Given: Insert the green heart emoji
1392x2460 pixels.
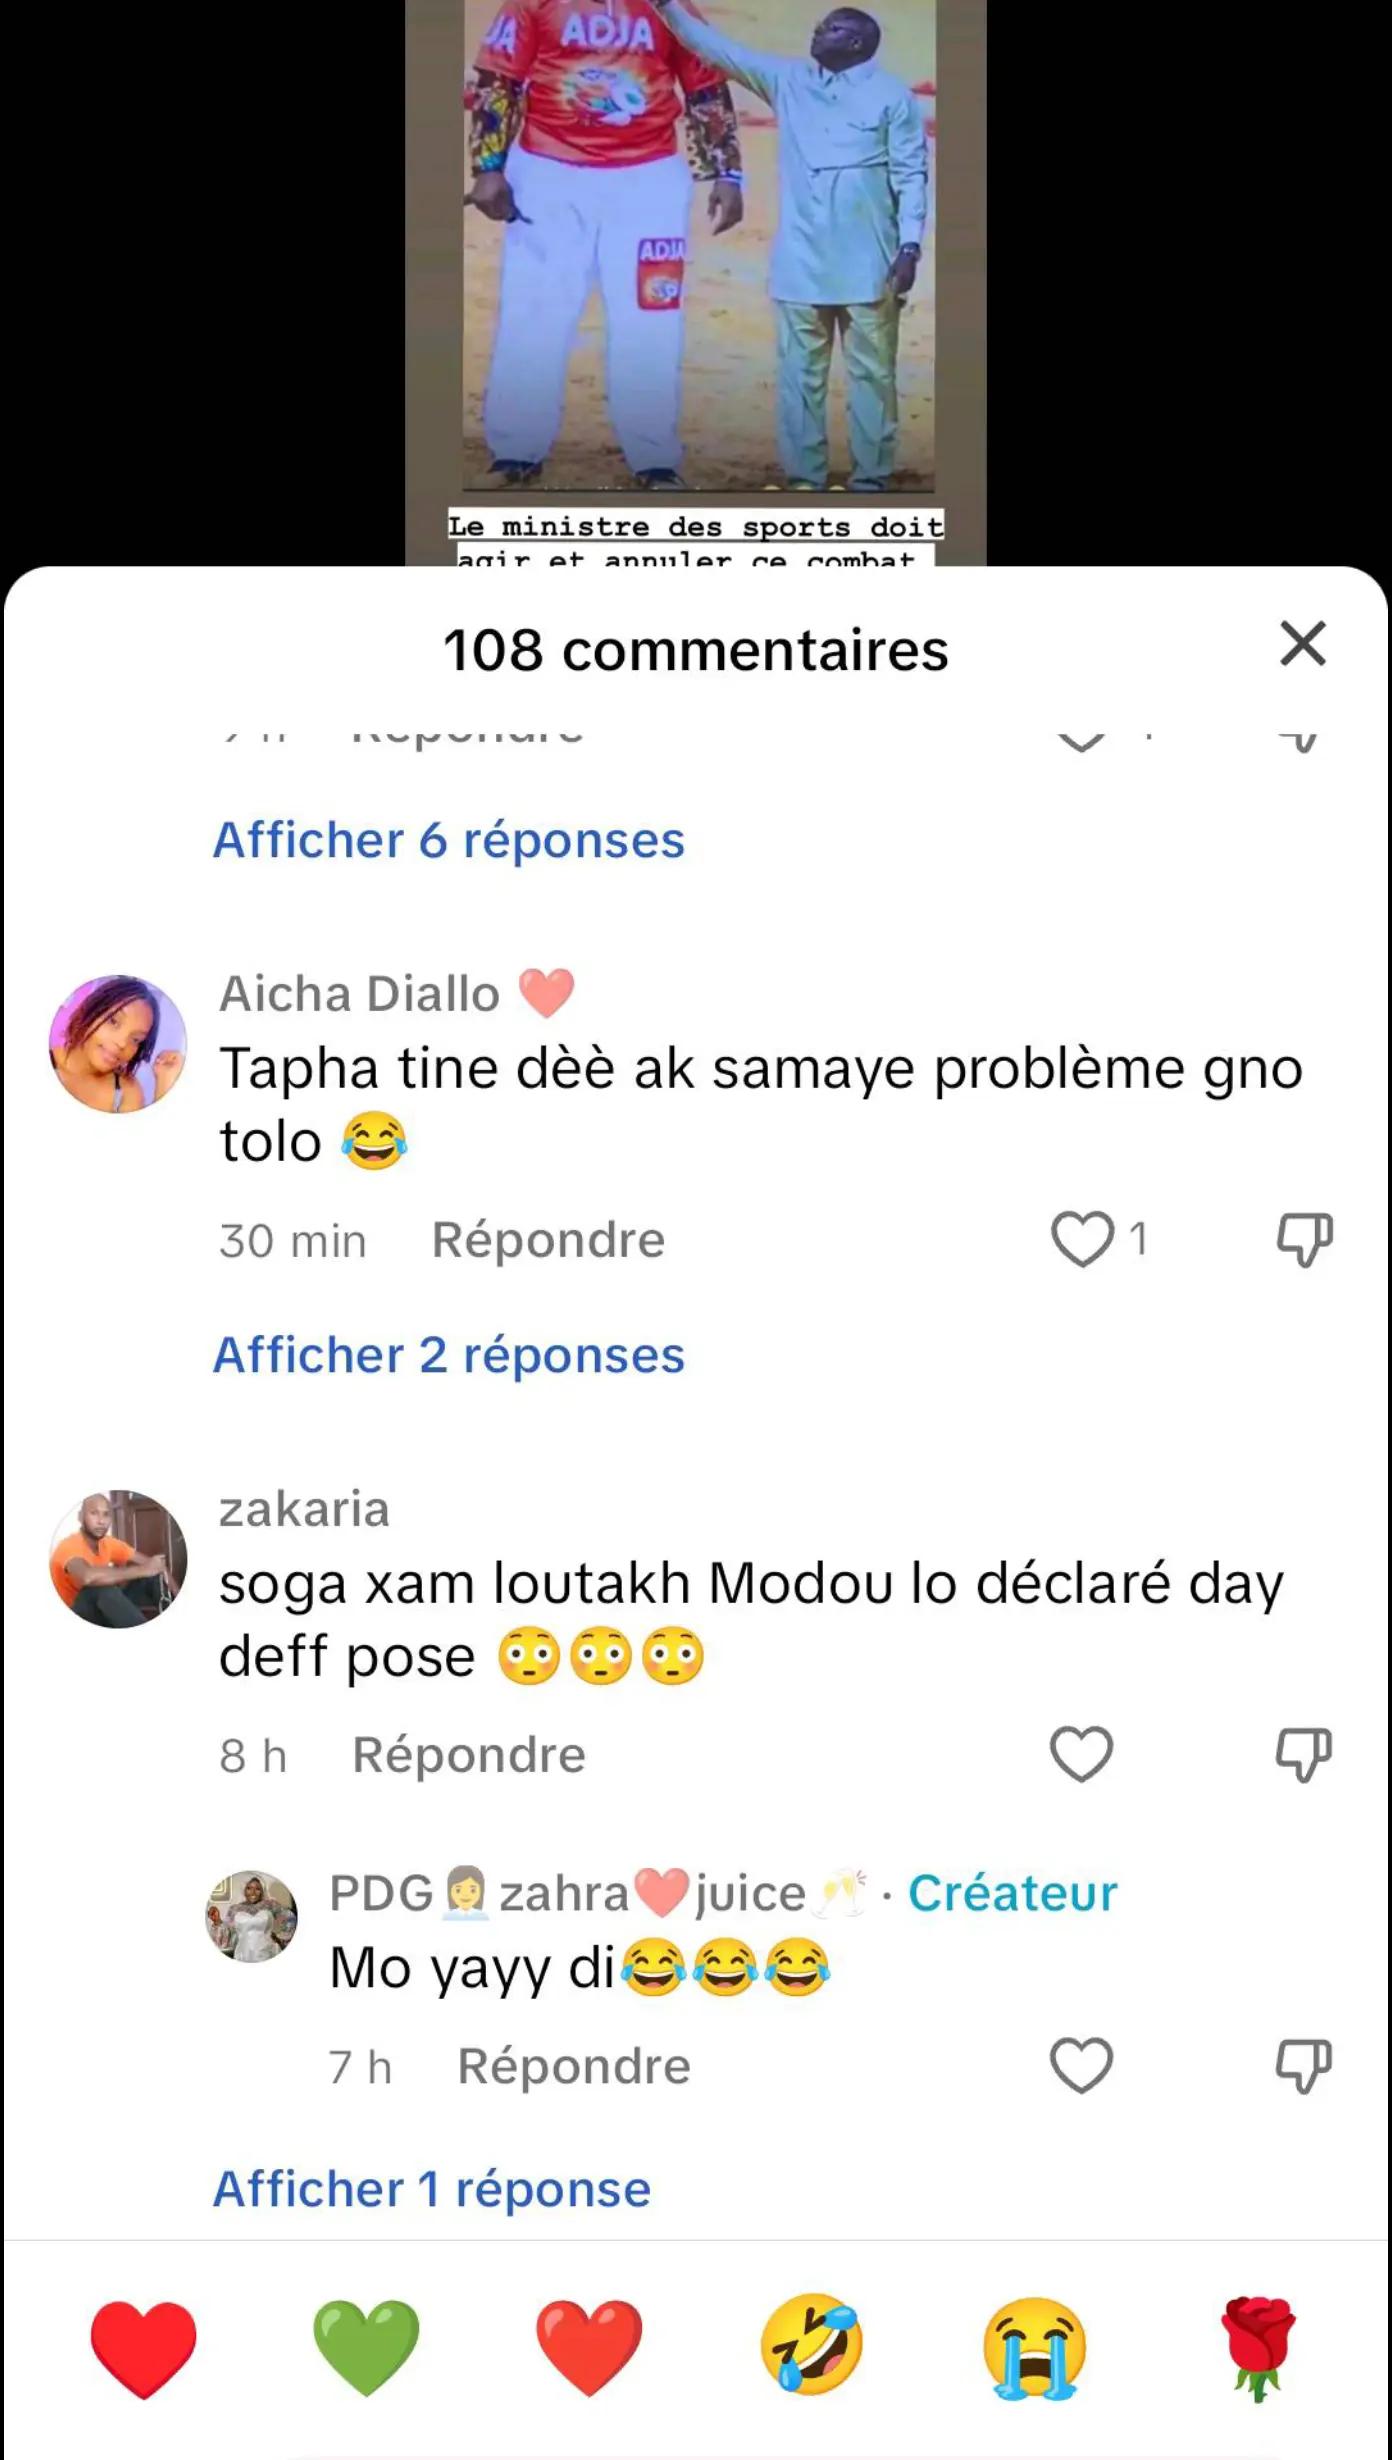Looking at the screenshot, I should 366,2346.
